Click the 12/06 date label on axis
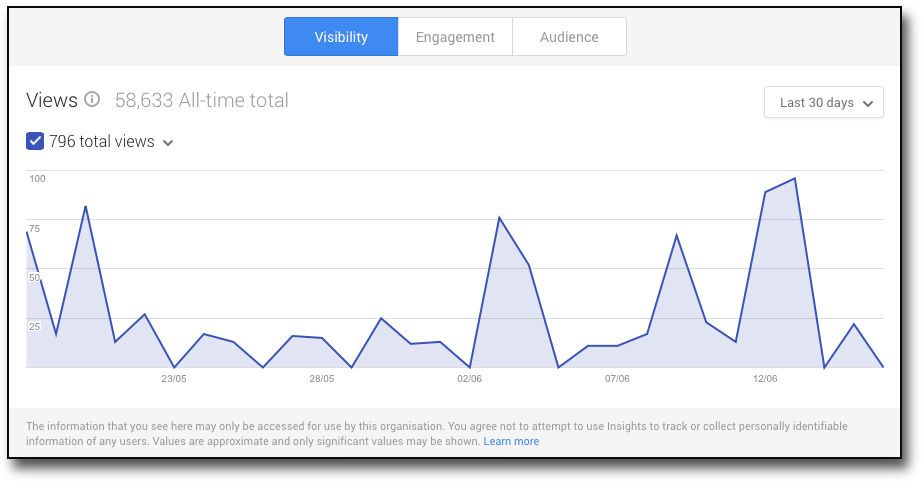Screen dimensions: 923x481 [765, 379]
